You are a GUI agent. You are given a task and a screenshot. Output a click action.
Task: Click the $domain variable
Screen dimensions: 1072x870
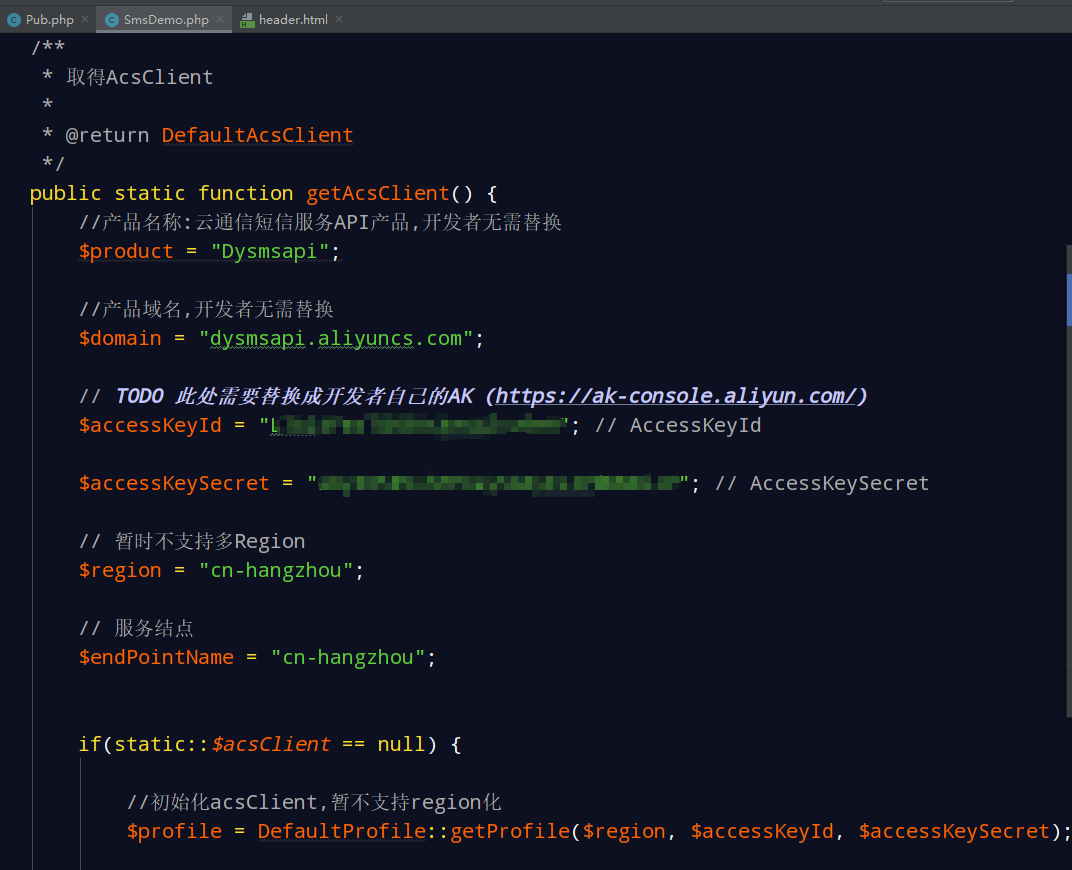tap(120, 338)
